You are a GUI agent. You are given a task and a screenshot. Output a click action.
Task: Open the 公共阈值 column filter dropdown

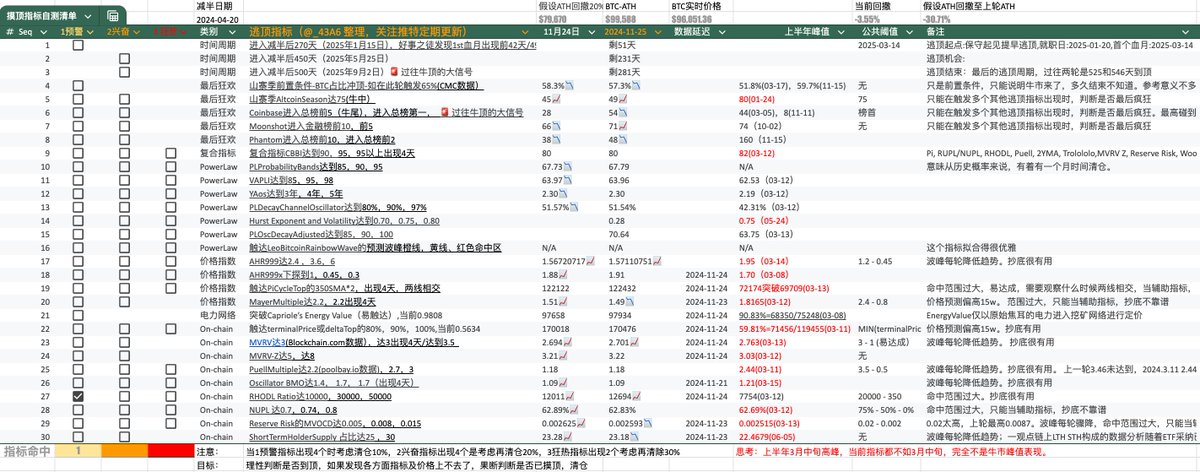click(911, 32)
